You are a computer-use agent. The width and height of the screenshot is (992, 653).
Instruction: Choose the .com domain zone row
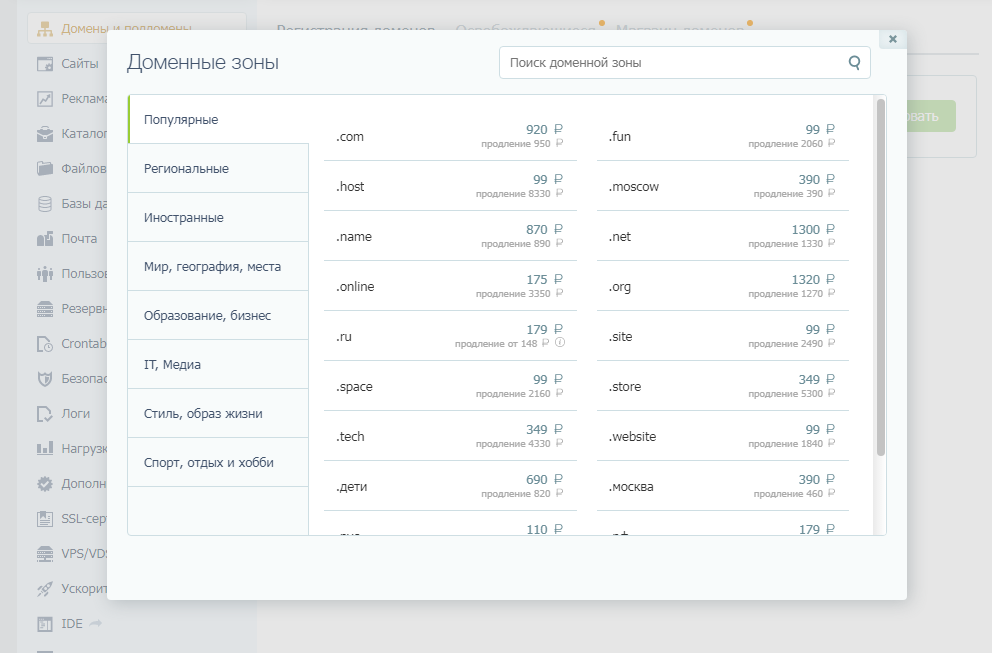450,136
